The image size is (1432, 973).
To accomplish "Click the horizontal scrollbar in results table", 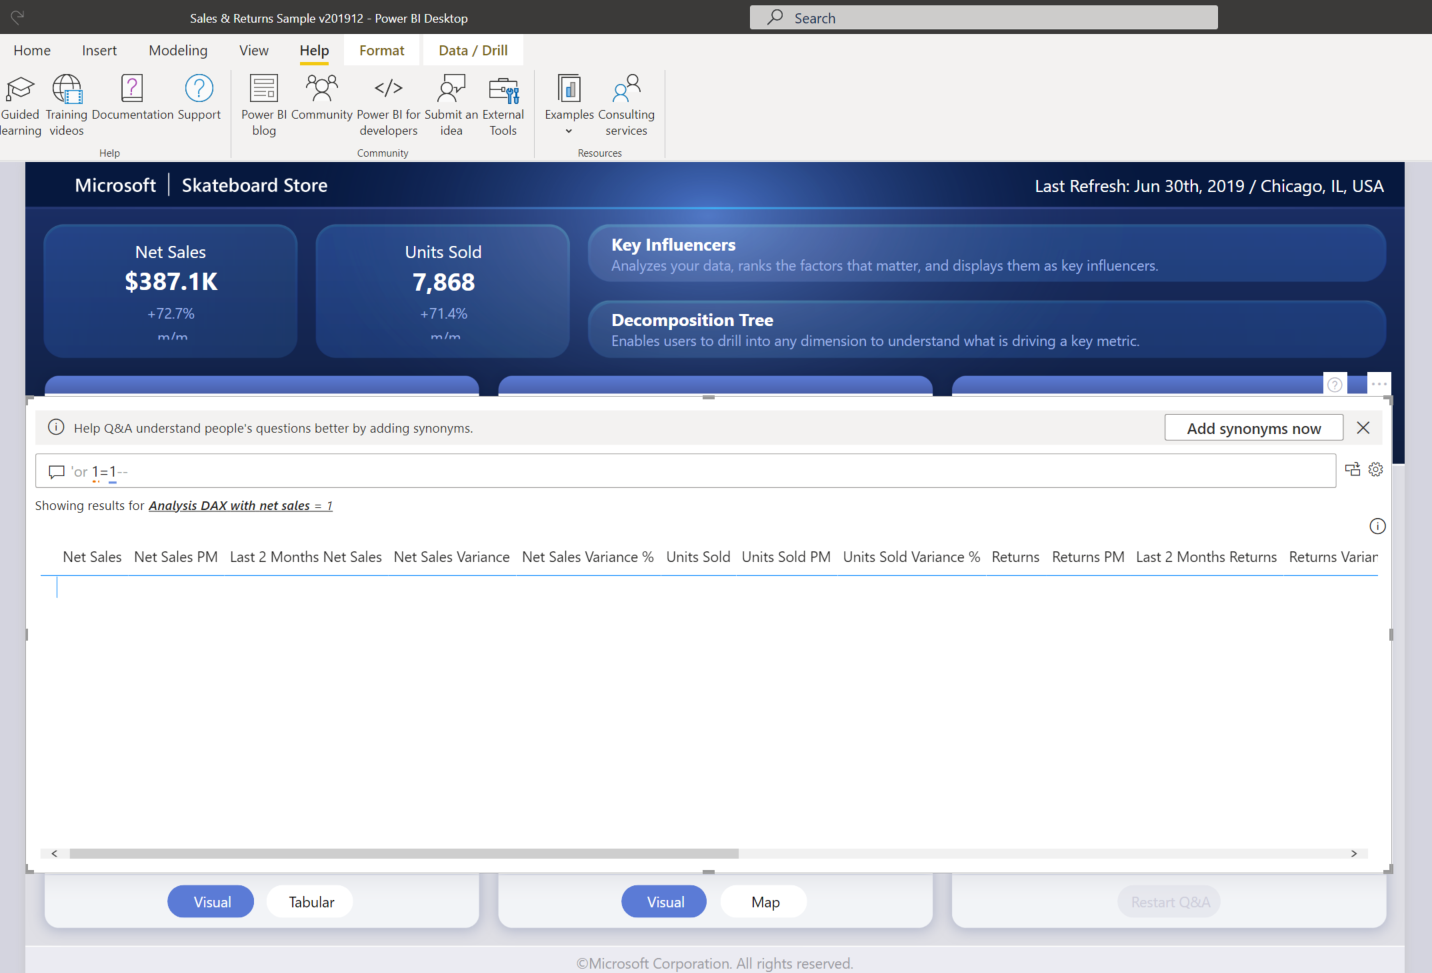I will click(x=404, y=854).
